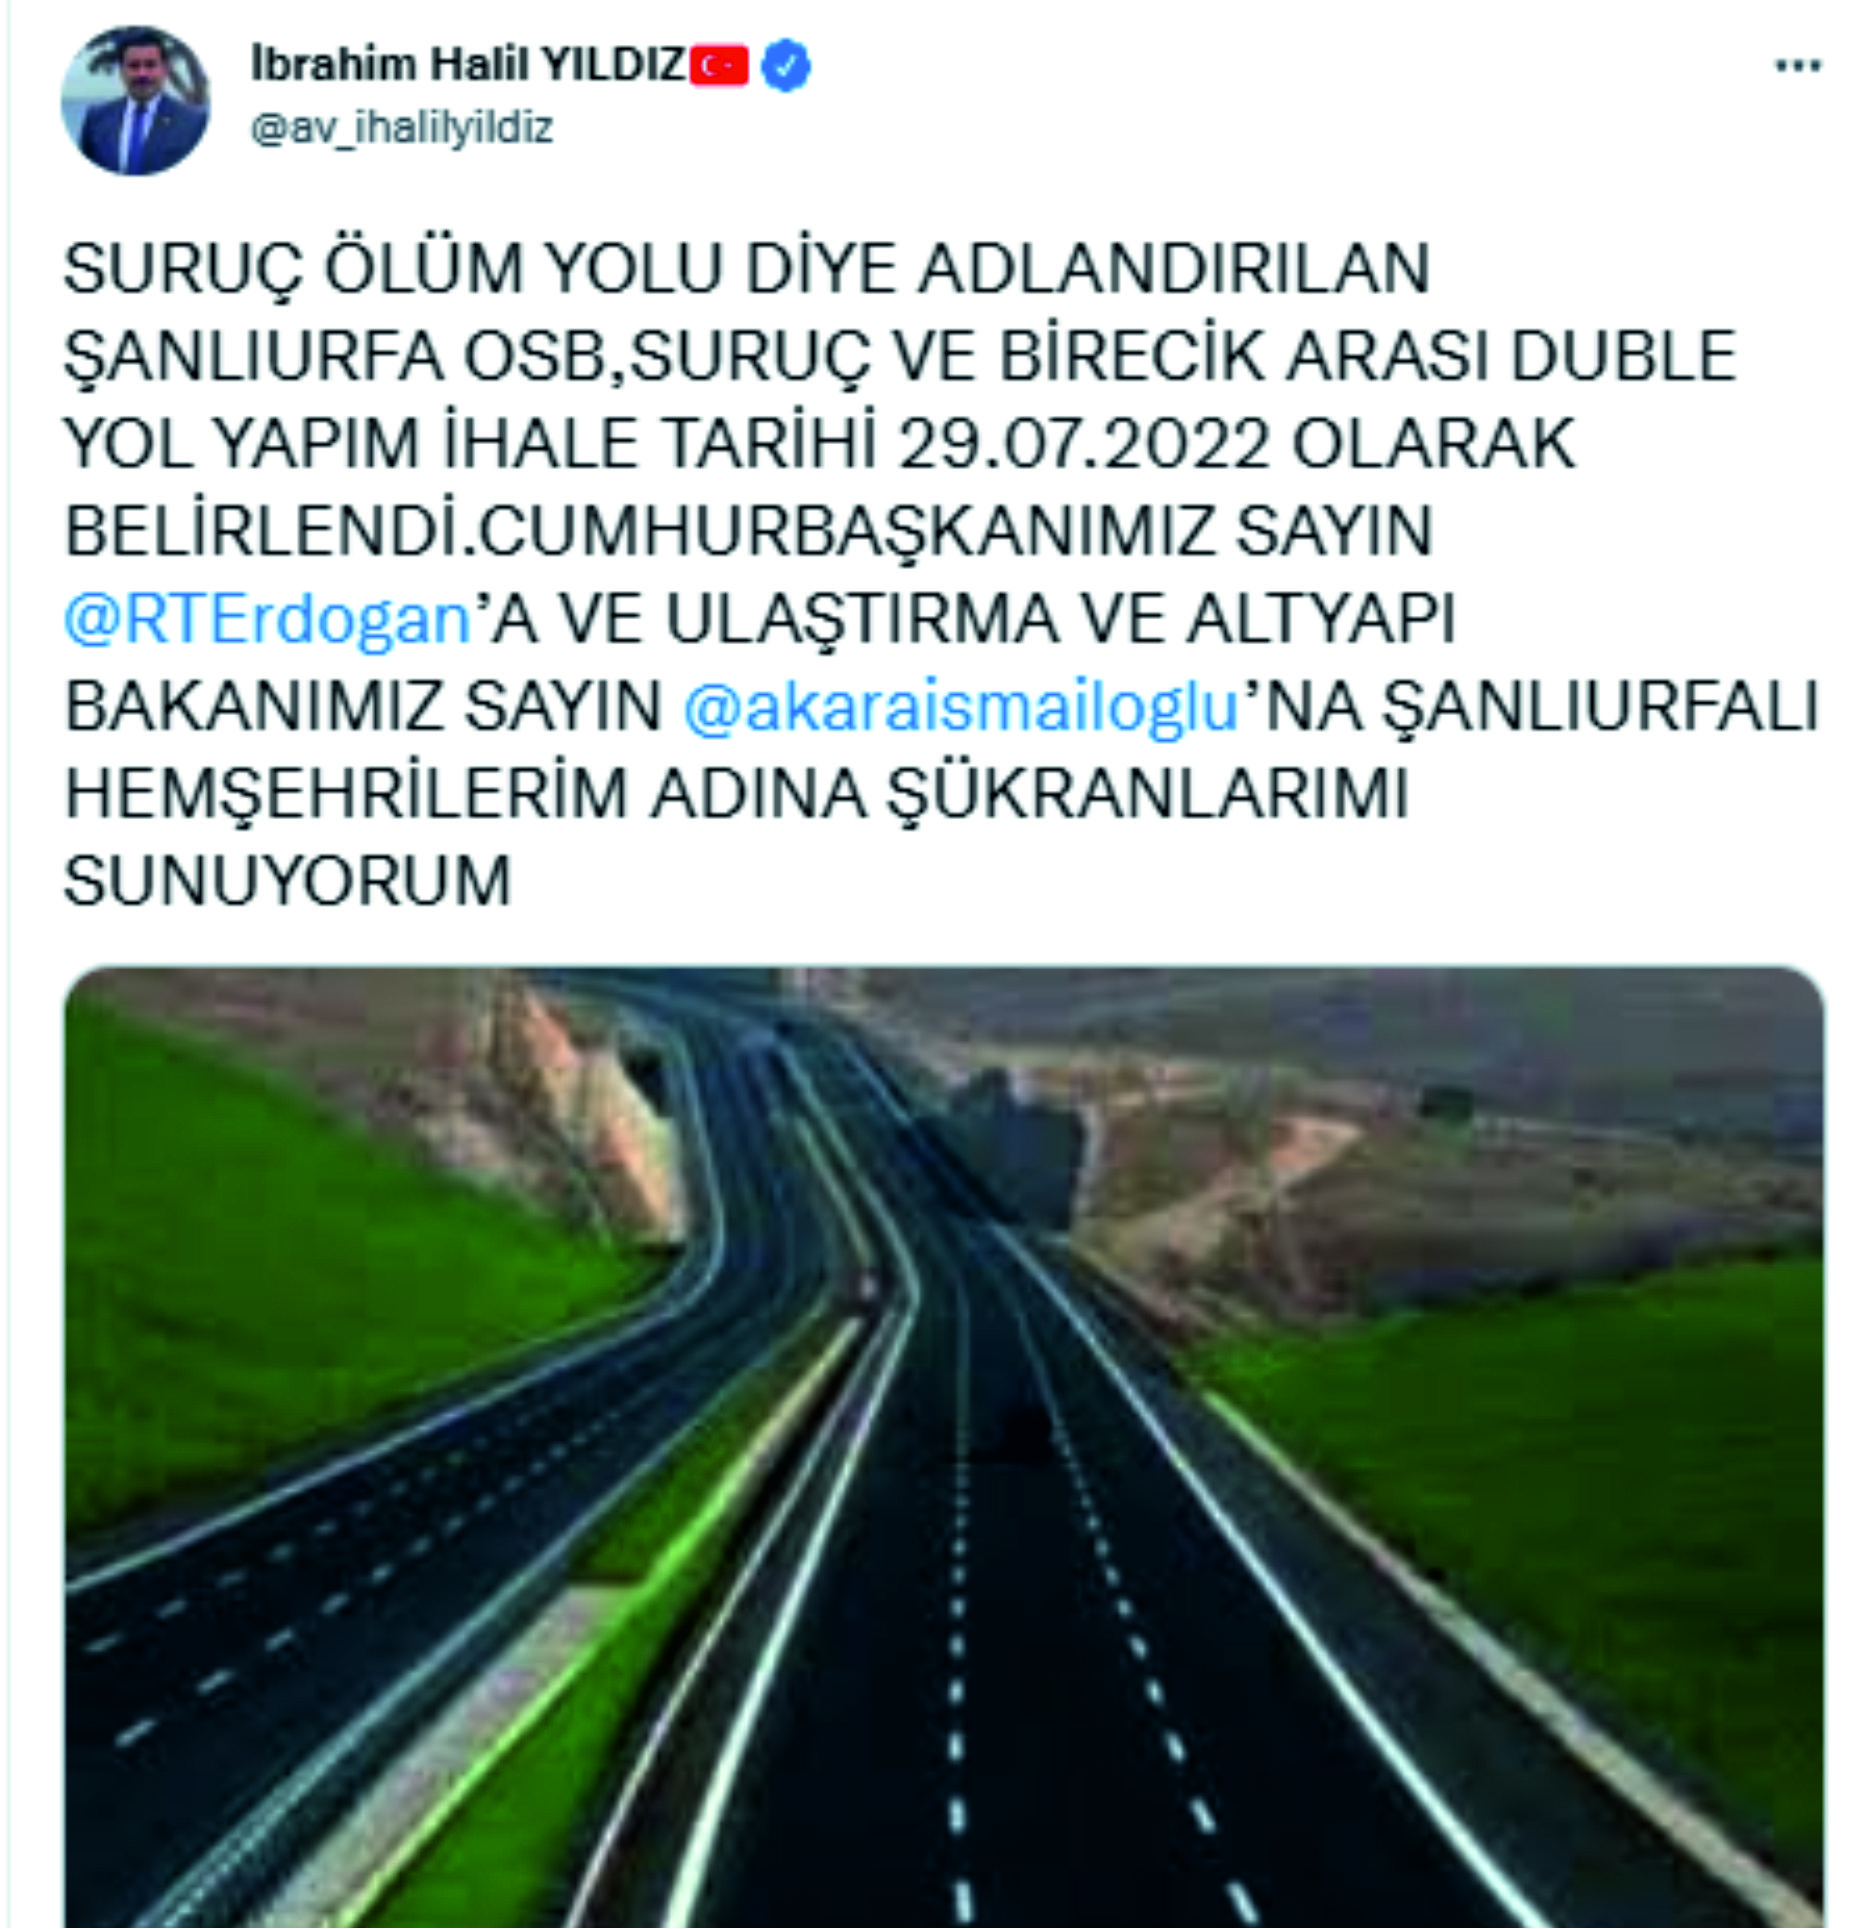Open the @av_ihalilyildiz handle link

401,128
